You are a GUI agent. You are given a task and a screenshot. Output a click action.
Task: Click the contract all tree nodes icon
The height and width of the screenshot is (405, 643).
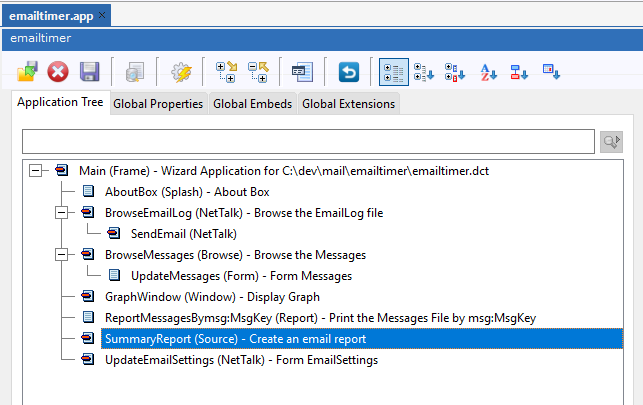pyautogui.click(x=257, y=72)
